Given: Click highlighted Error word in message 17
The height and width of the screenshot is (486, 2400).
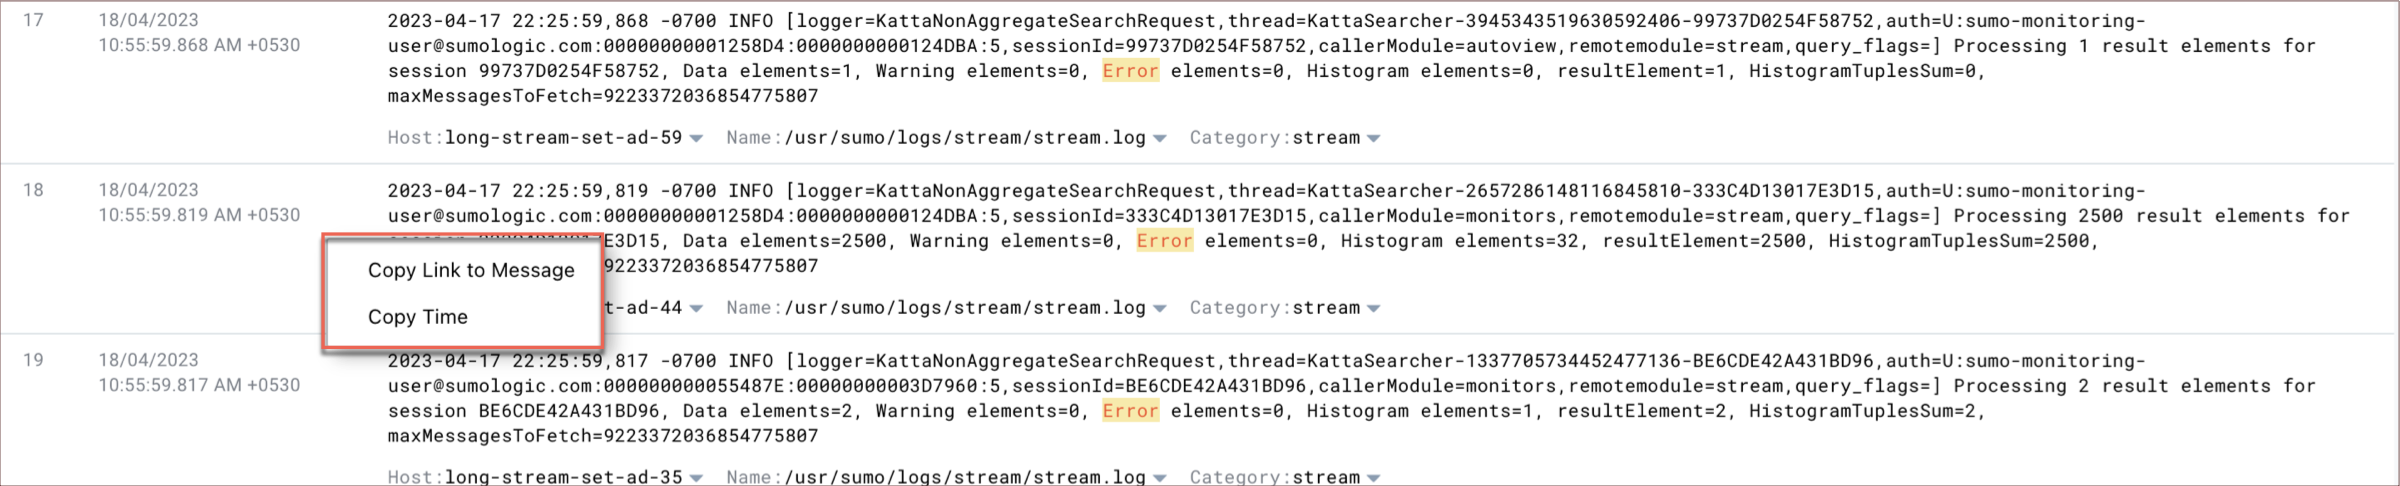Looking at the screenshot, I should (x=1130, y=71).
